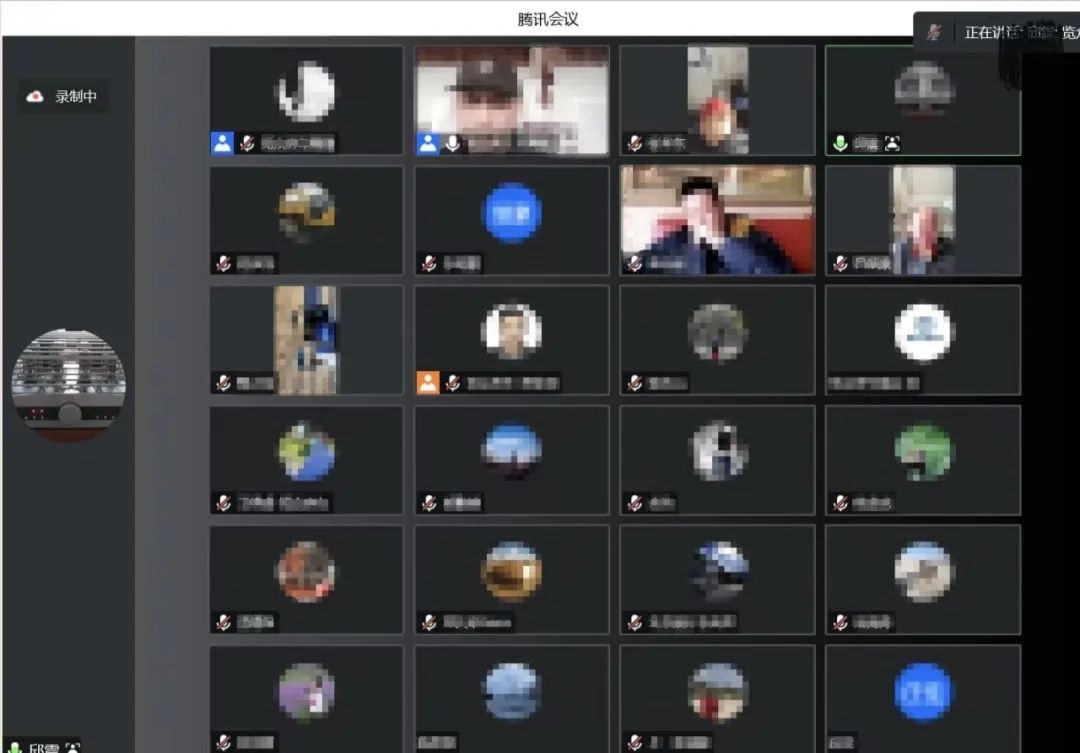Click the orange co-host badge icon
The height and width of the screenshot is (753, 1080).
pyautogui.click(x=428, y=382)
